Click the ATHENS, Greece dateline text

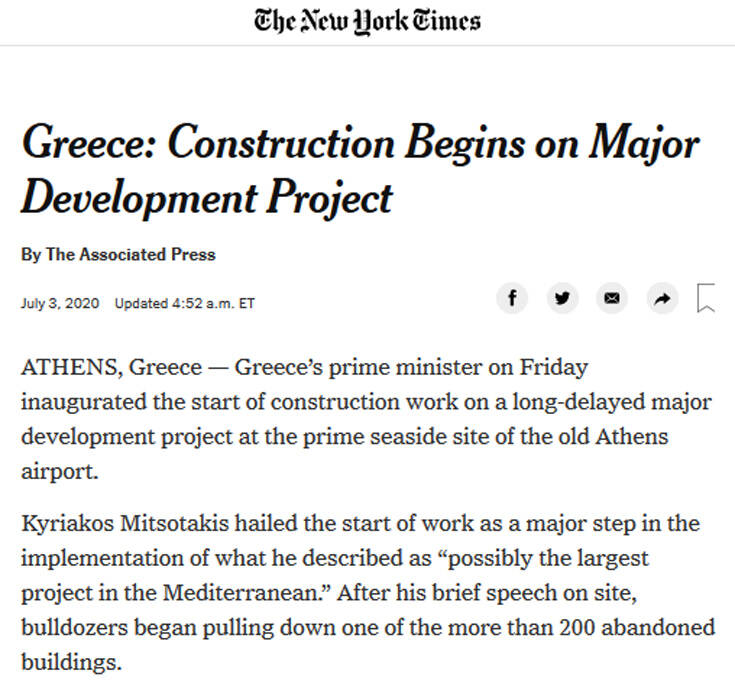click(112, 367)
